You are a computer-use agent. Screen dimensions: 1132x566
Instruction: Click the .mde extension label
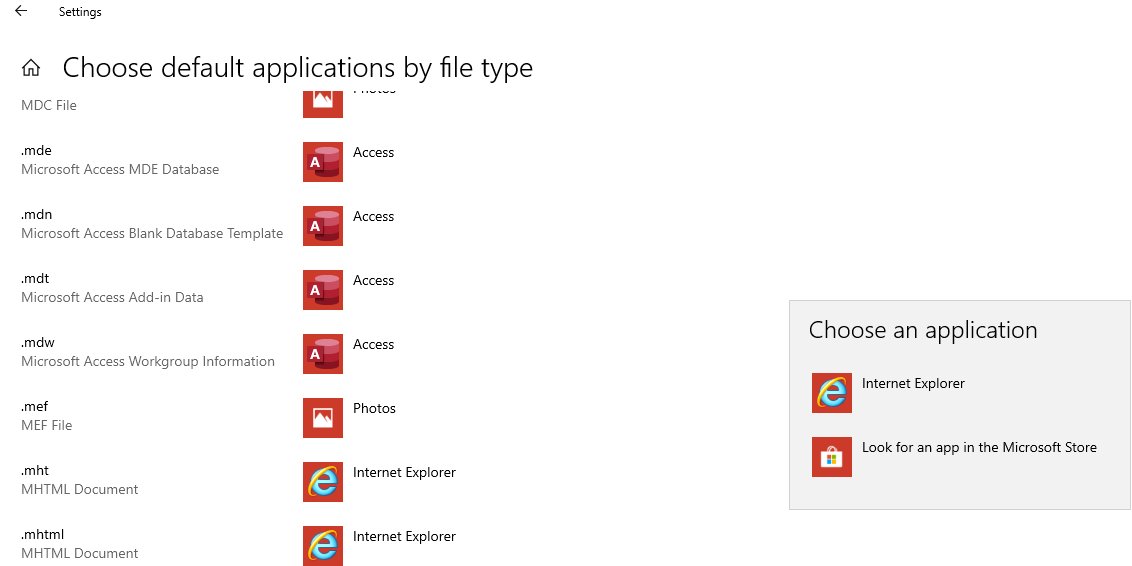[x=36, y=151]
